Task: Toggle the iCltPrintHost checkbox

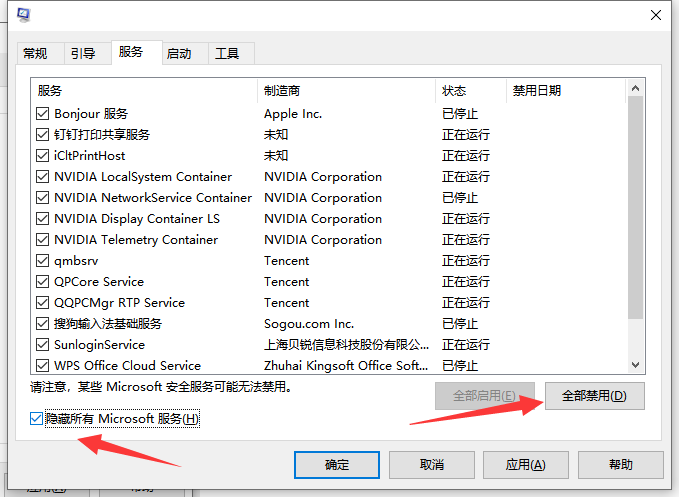Action: click(42, 155)
